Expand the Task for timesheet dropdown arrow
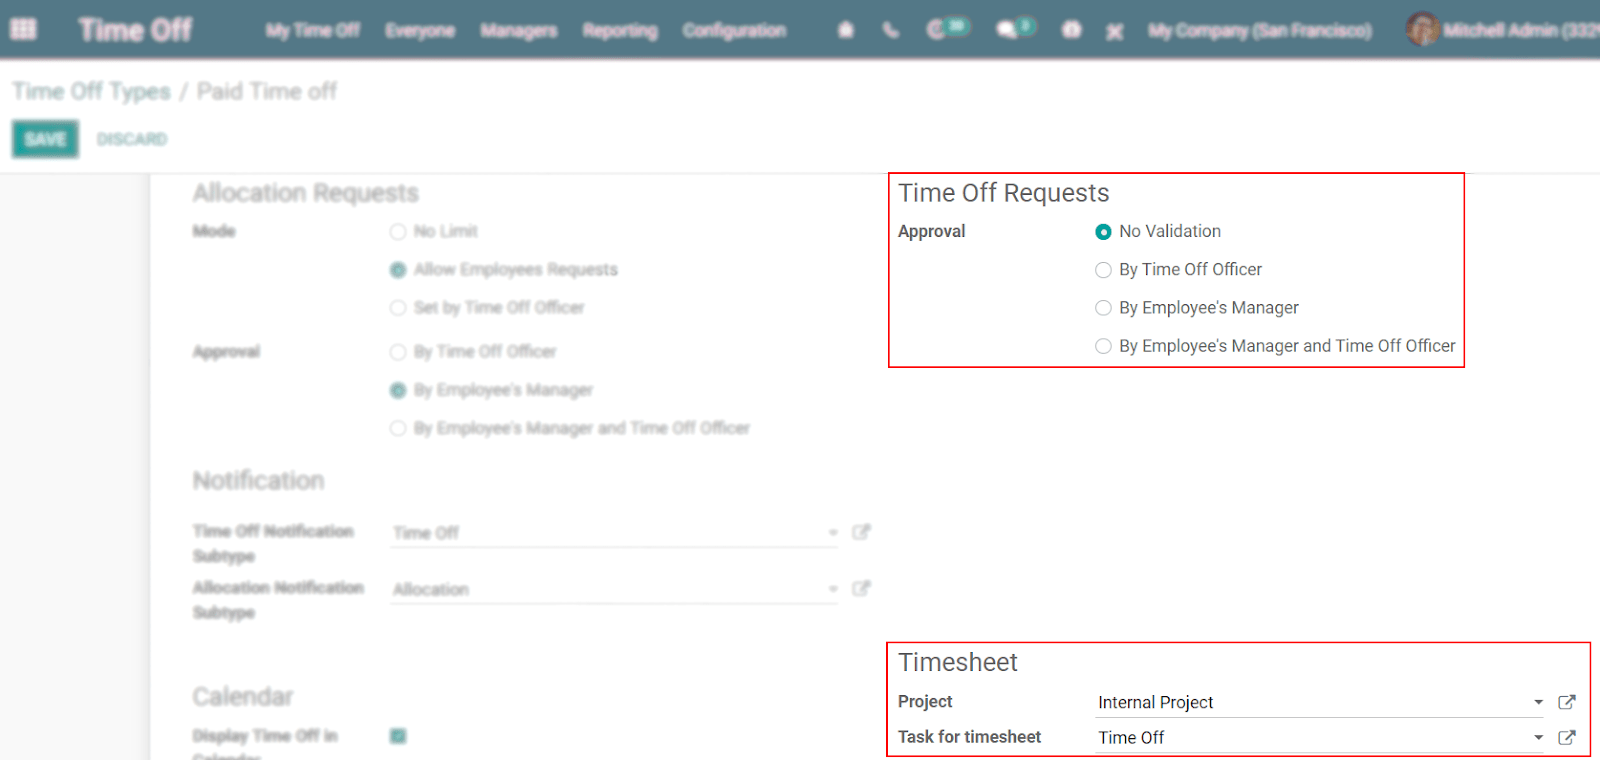 [1538, 737]
